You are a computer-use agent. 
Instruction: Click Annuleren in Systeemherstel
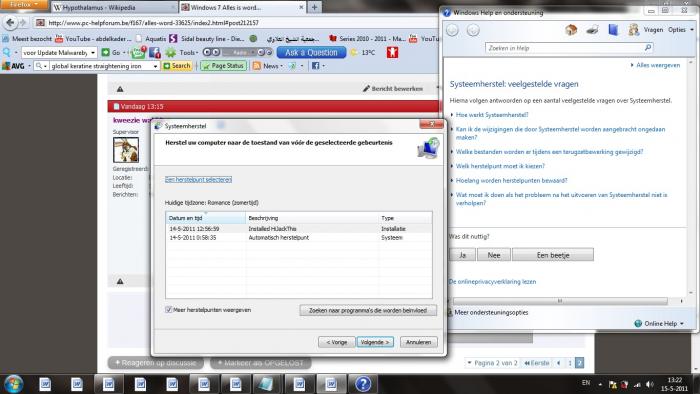point(418,342)
